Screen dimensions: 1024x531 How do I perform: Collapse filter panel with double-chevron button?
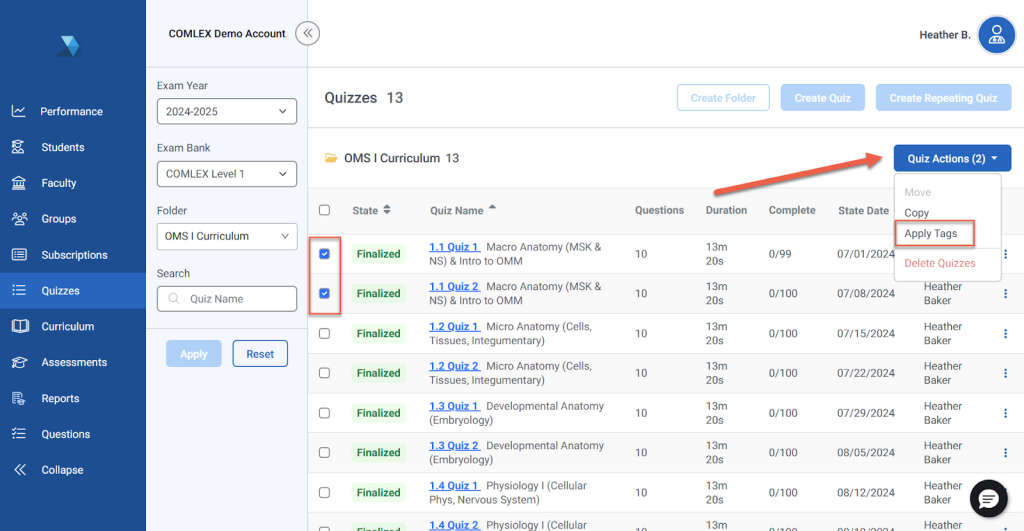308,34
